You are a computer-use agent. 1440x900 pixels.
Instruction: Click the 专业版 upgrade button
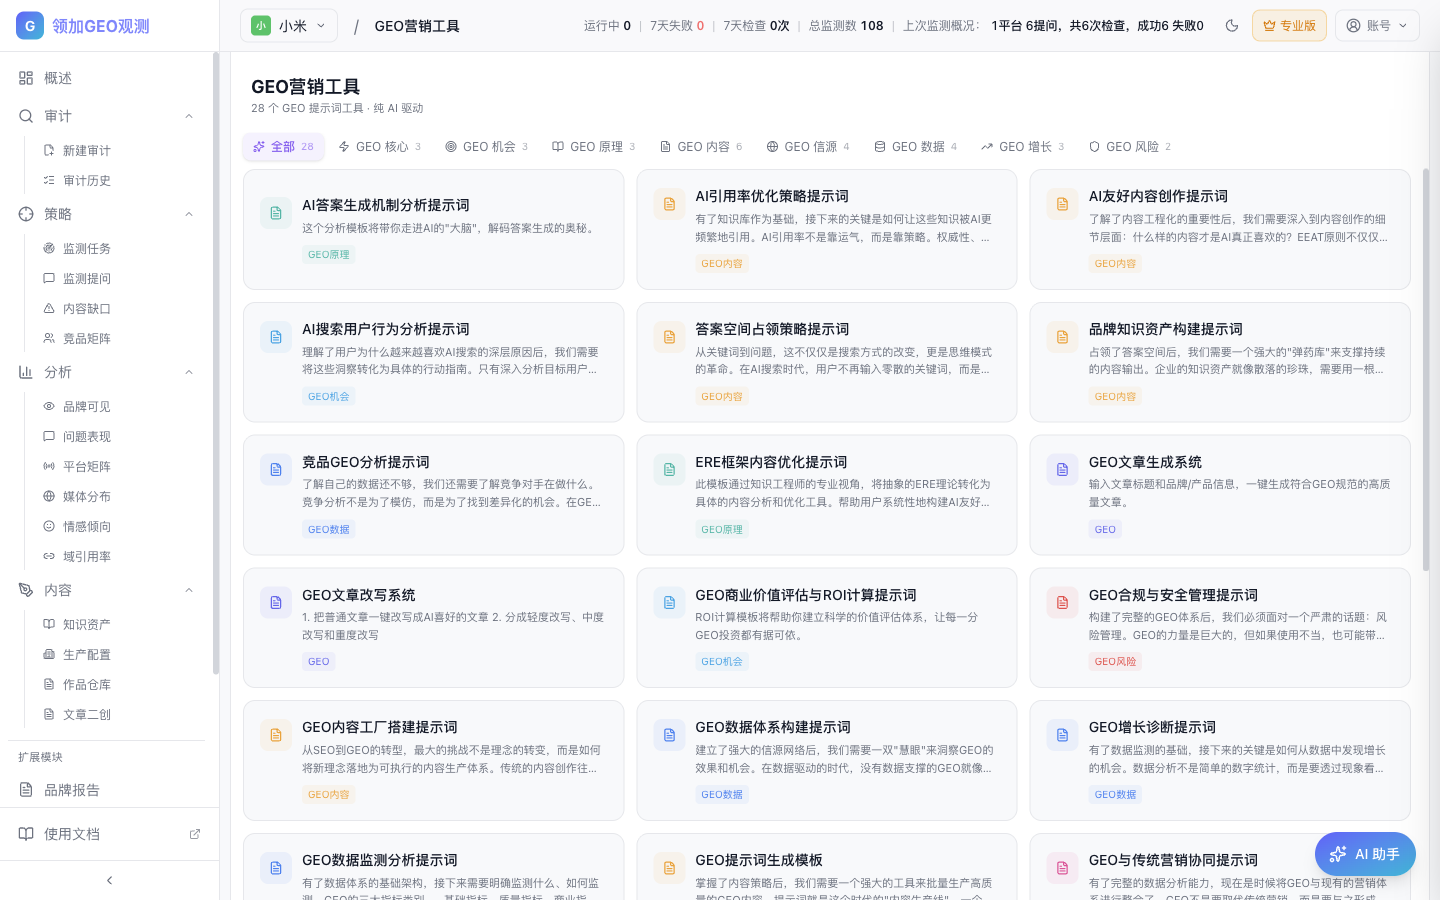point(1289,26)
